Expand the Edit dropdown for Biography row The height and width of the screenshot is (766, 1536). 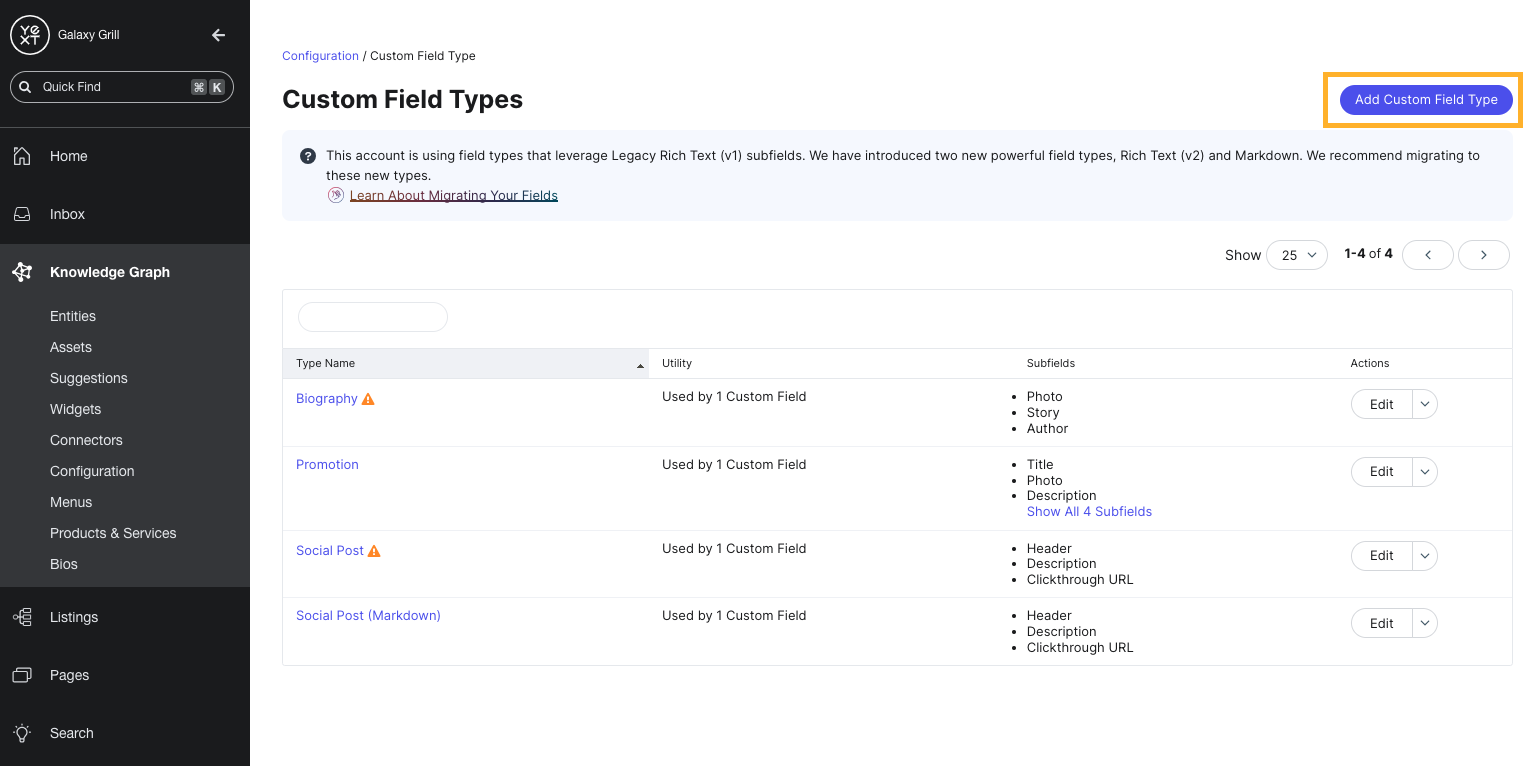[x=1424, y=404]
